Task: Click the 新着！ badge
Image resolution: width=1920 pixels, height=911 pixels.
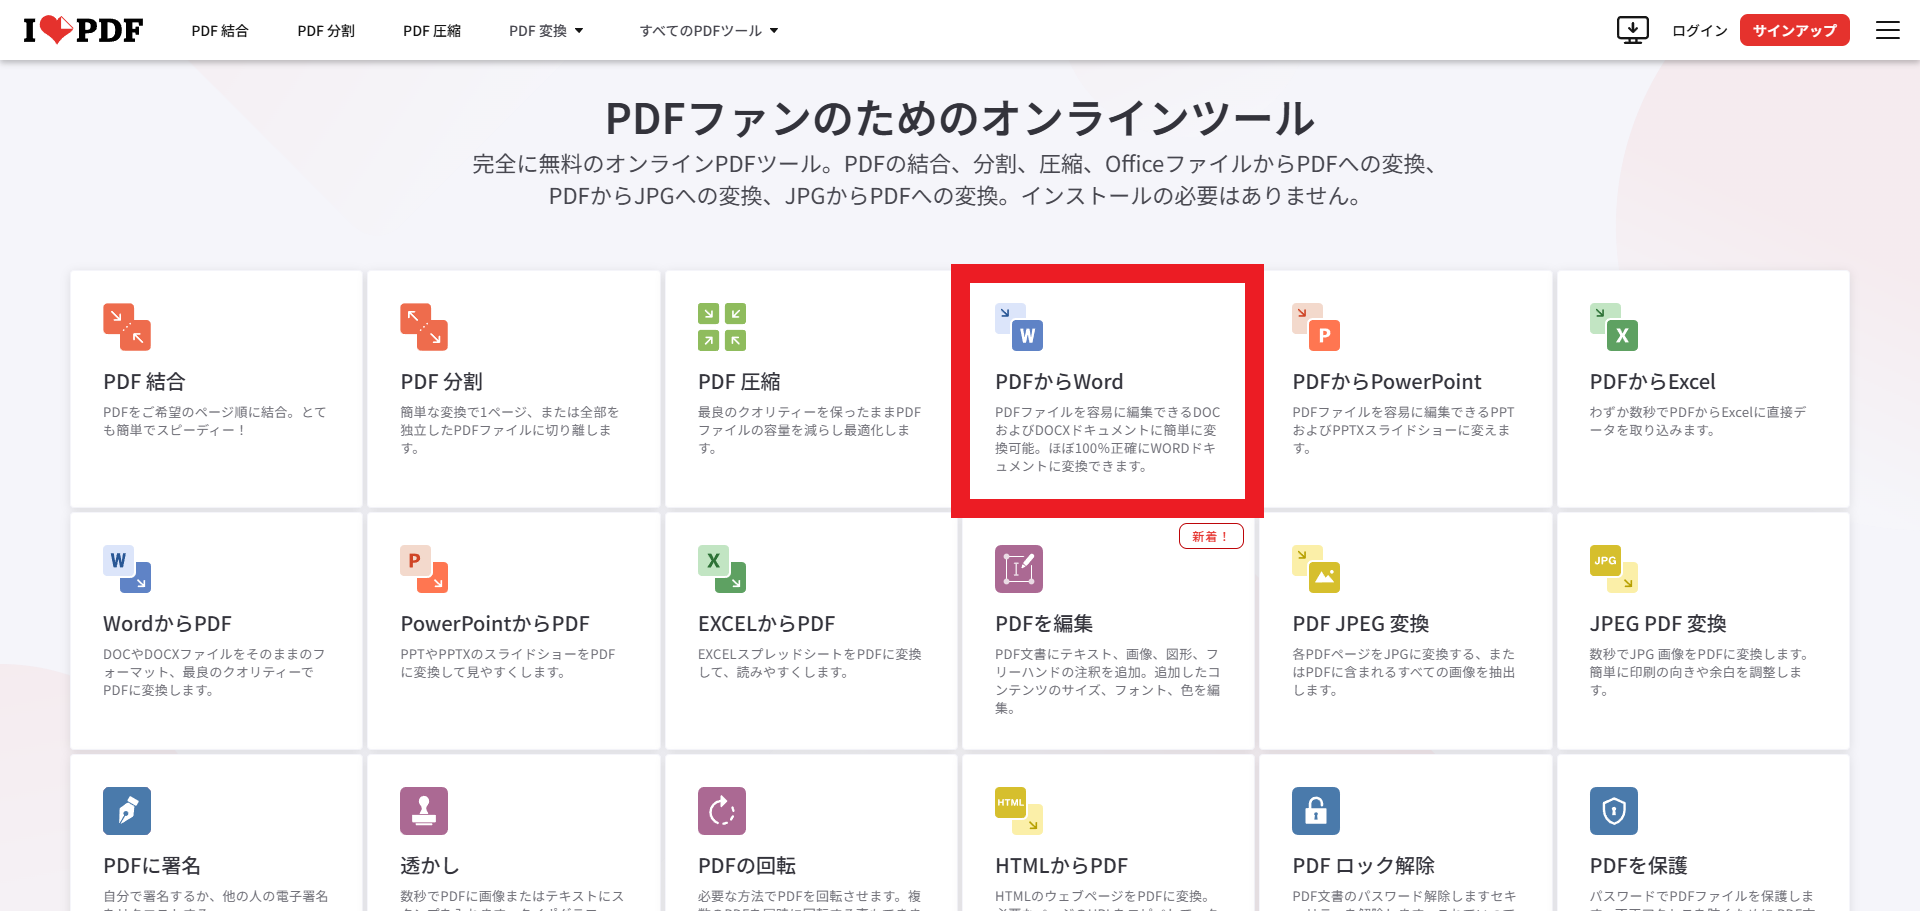Action: tap(1211, 537)
